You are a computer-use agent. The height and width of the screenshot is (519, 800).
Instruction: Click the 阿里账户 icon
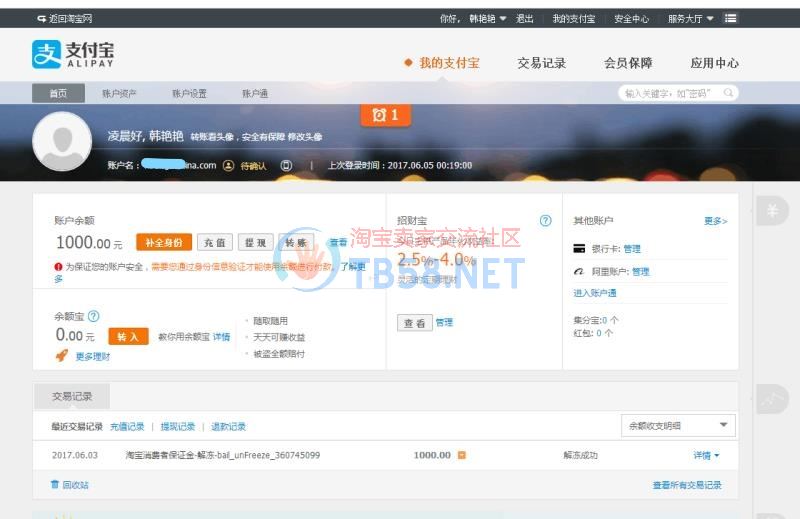pyautogui.click(x=579, y=271)
